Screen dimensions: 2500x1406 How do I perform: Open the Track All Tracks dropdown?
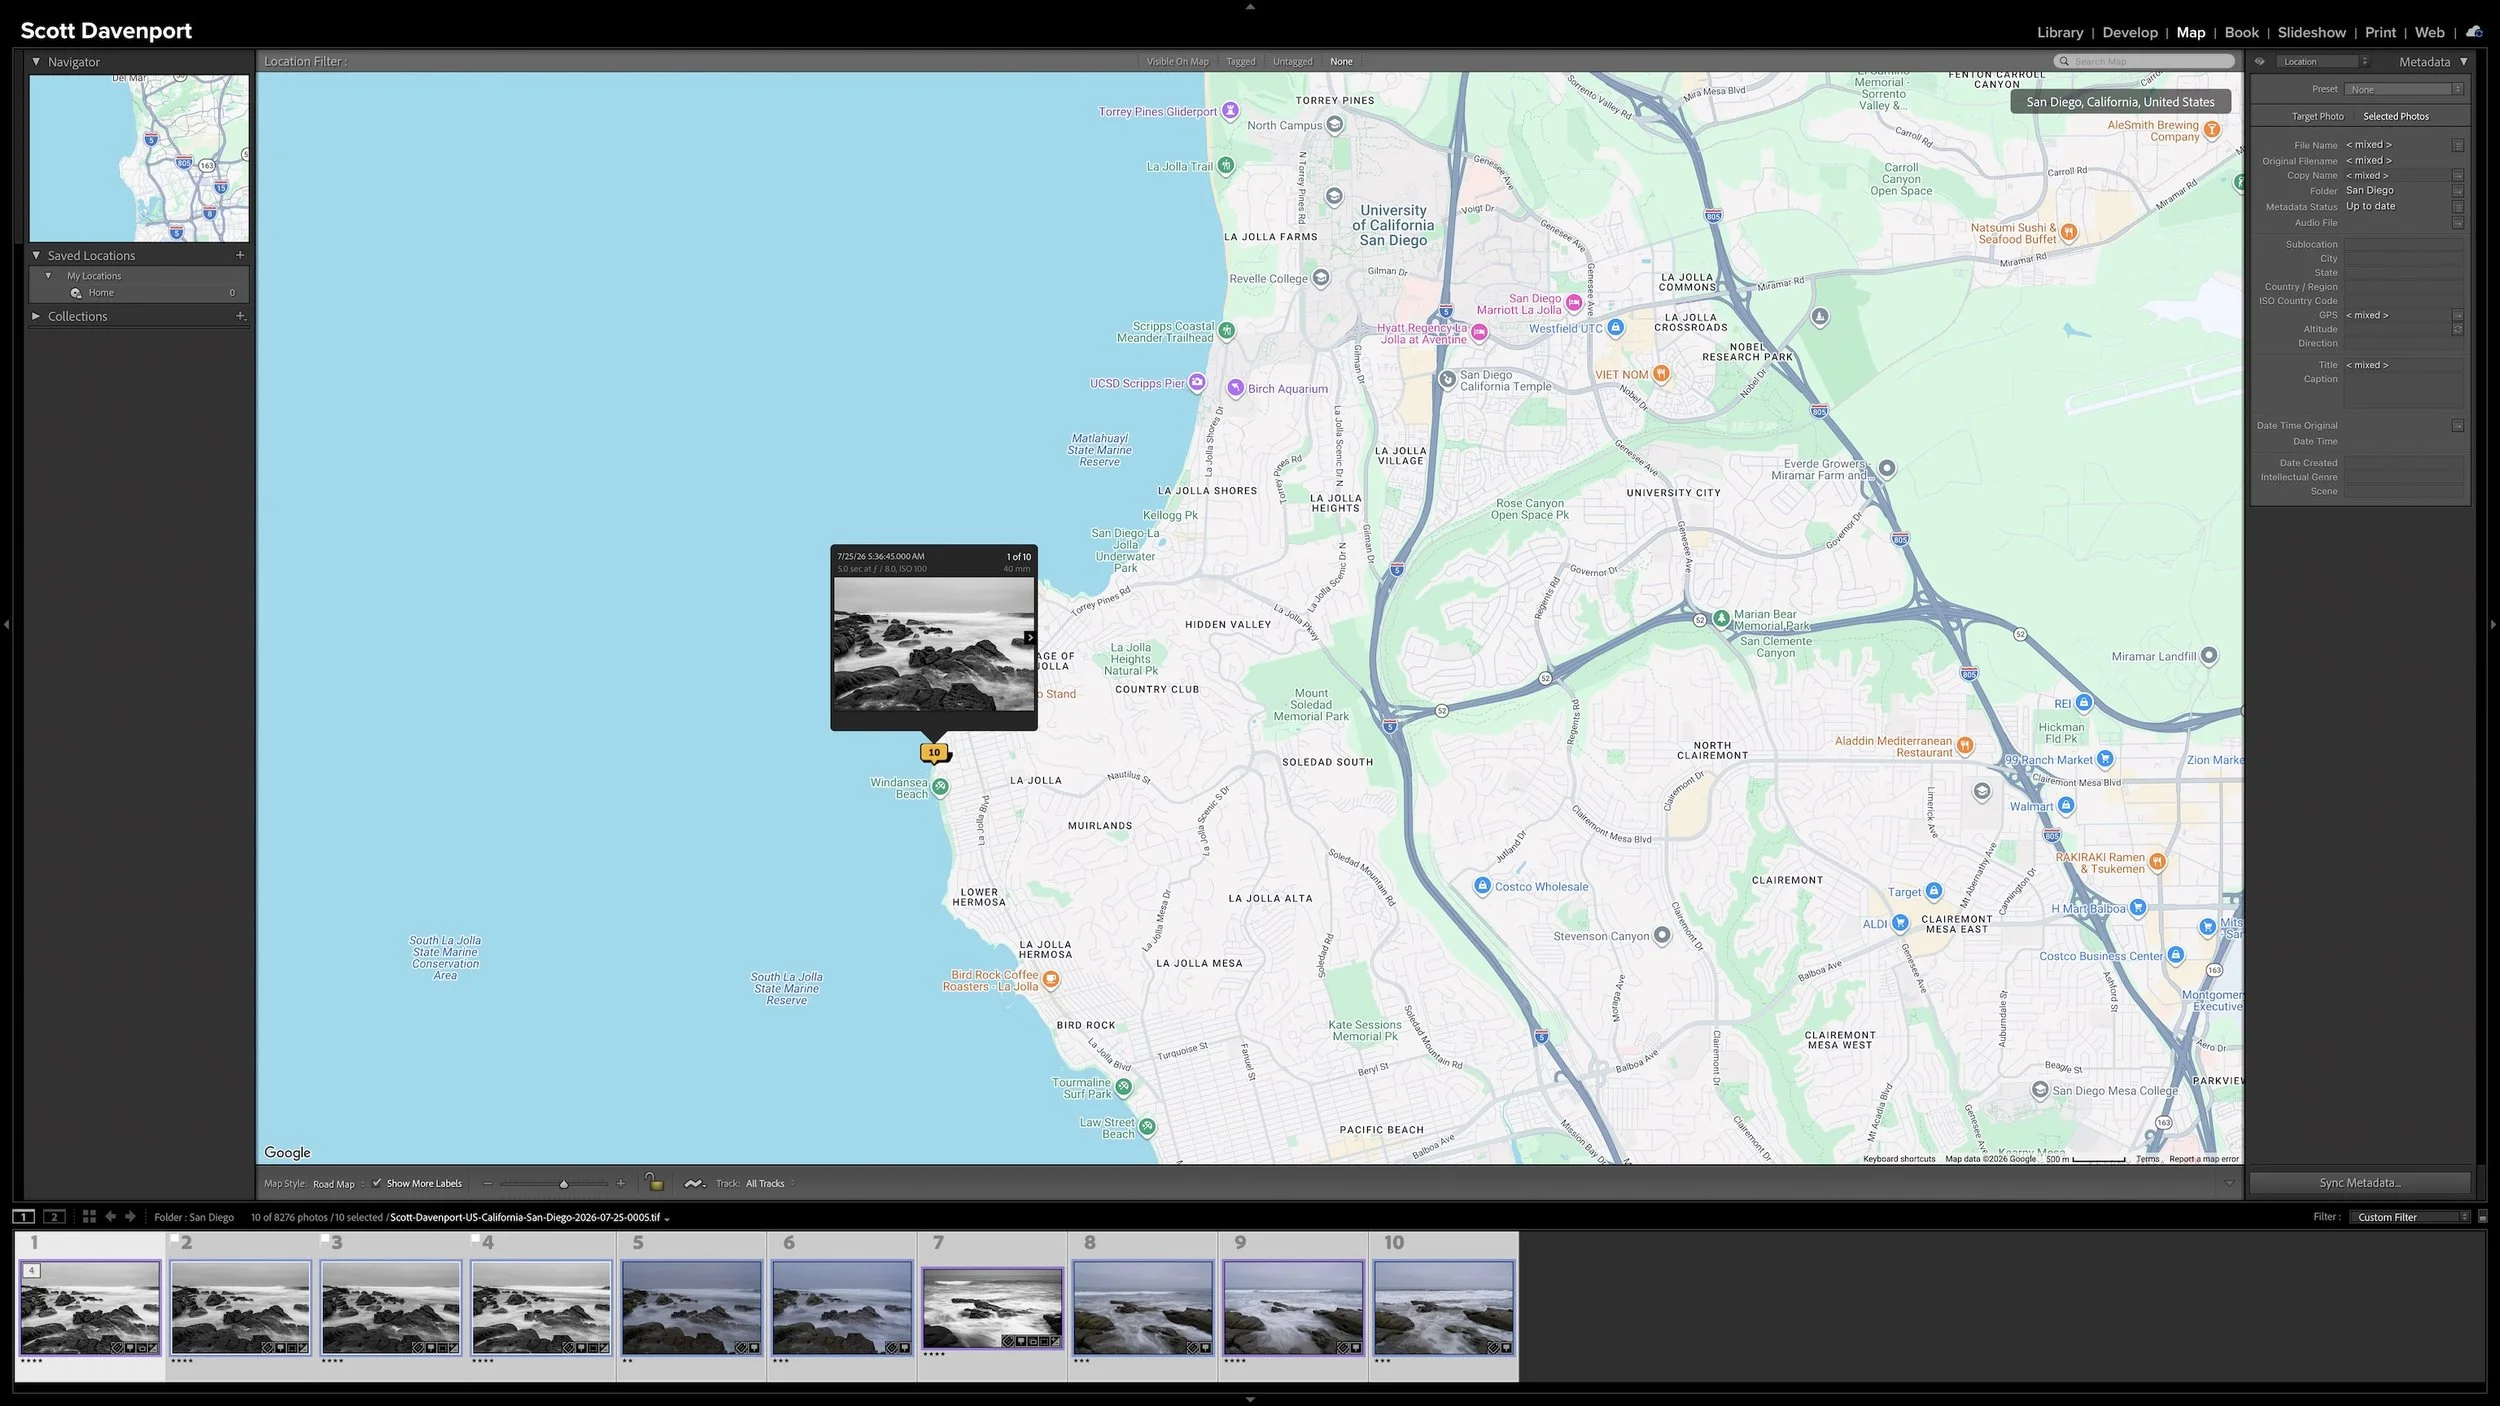coord(770,1183)
